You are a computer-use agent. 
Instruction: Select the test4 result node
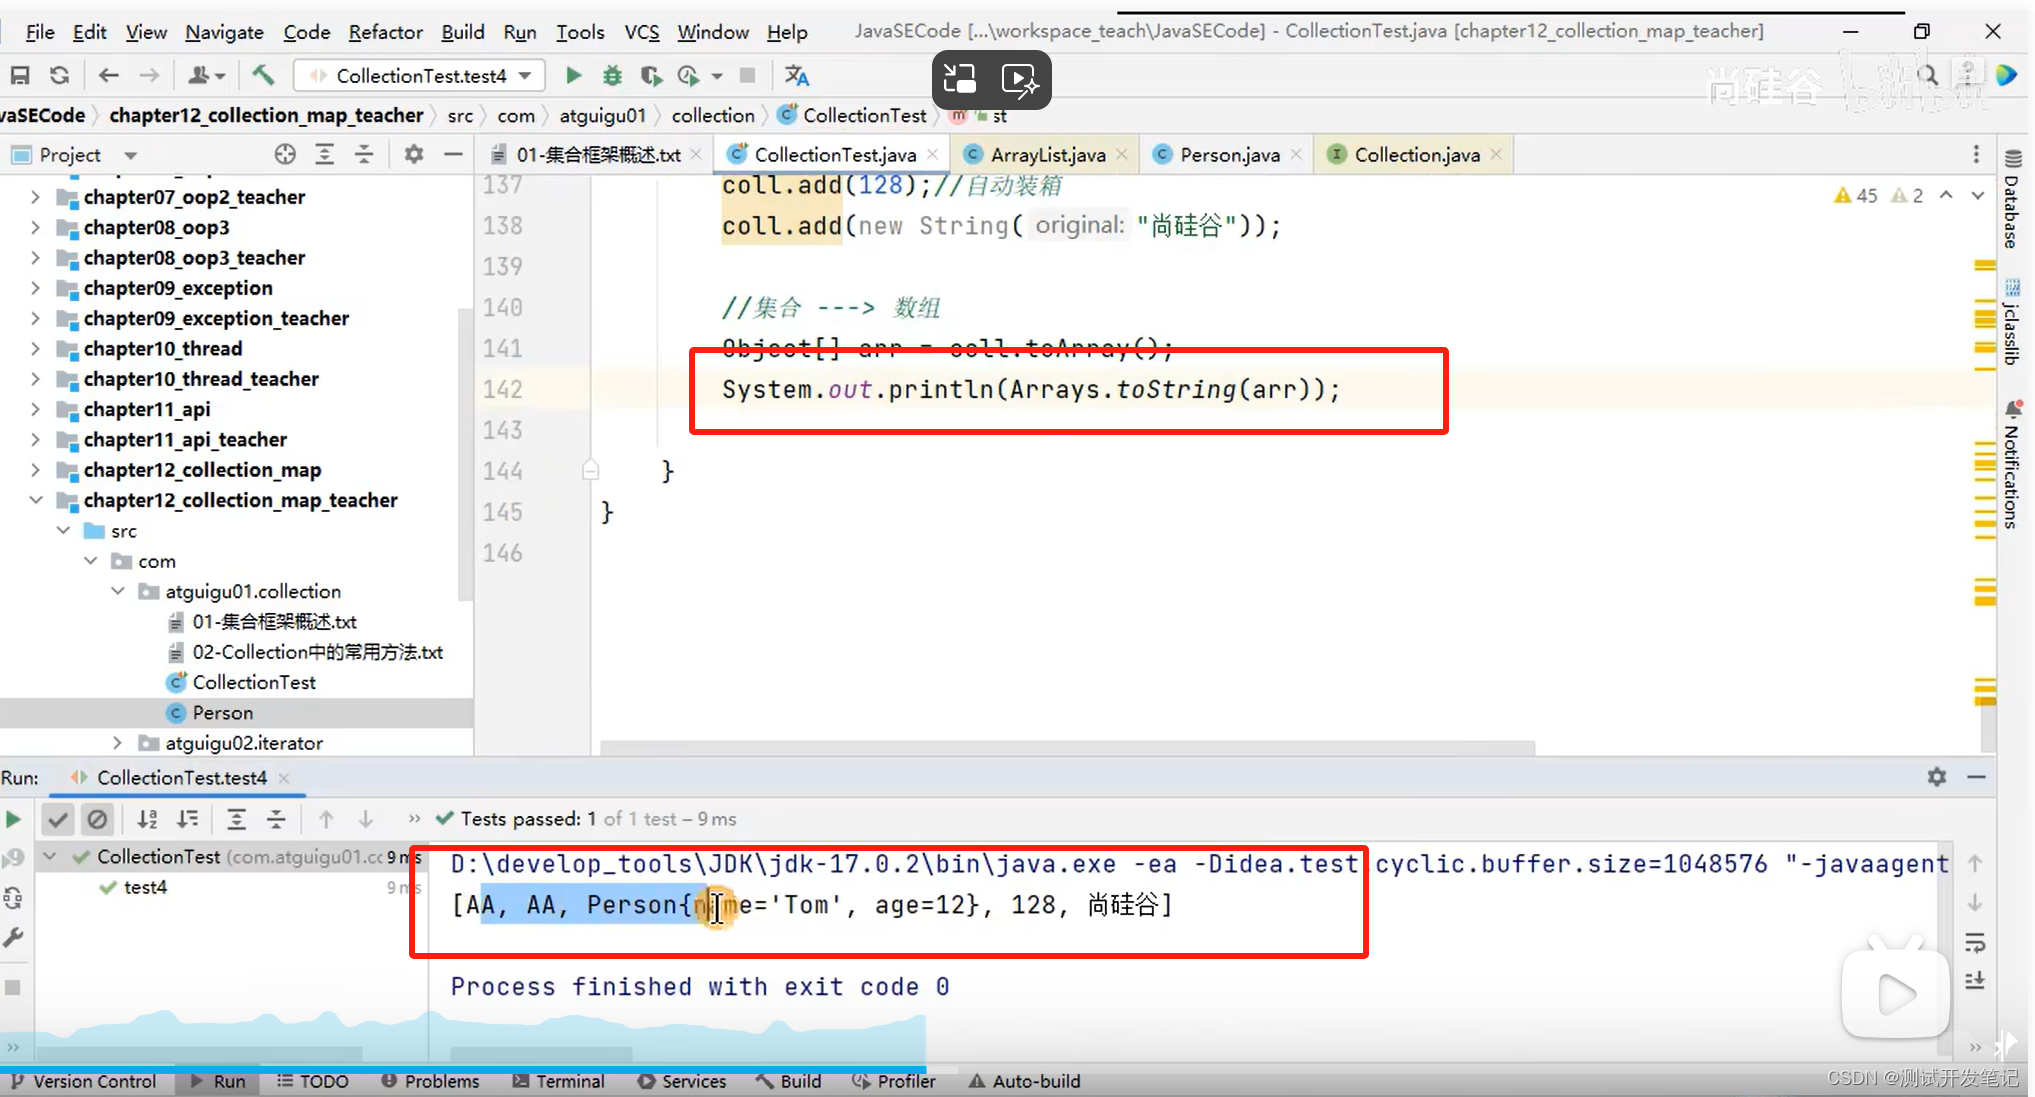tap(145, 887)
